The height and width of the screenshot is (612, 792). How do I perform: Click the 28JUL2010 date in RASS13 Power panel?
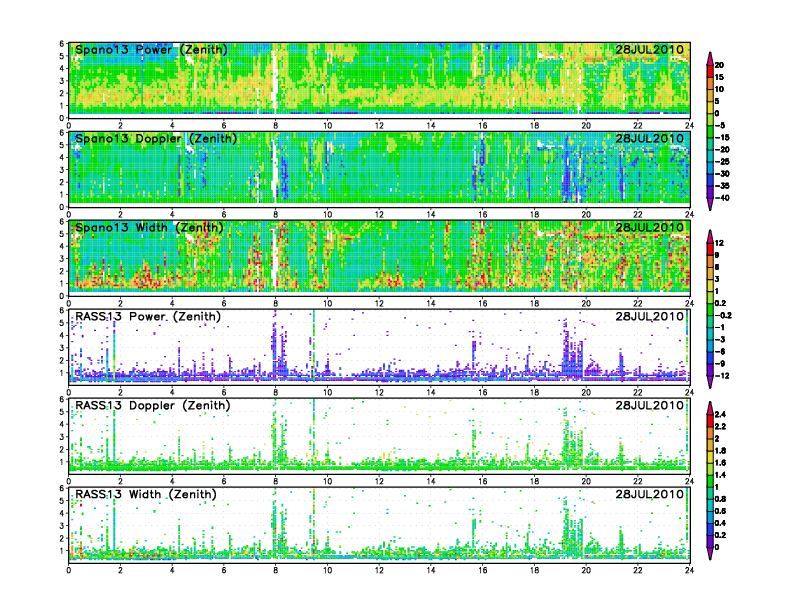(649, 317)
